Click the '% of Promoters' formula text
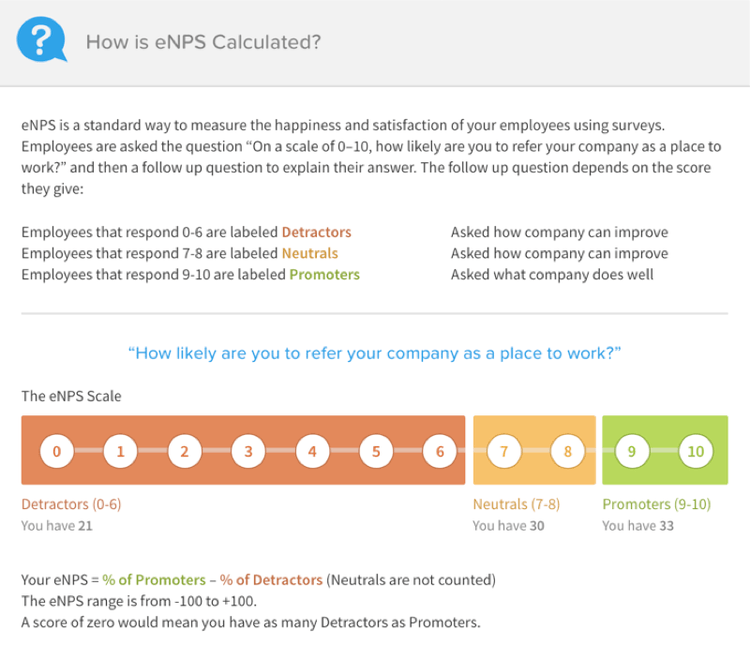The height and width of the screenshot is (660, 750). coord(154,580)
